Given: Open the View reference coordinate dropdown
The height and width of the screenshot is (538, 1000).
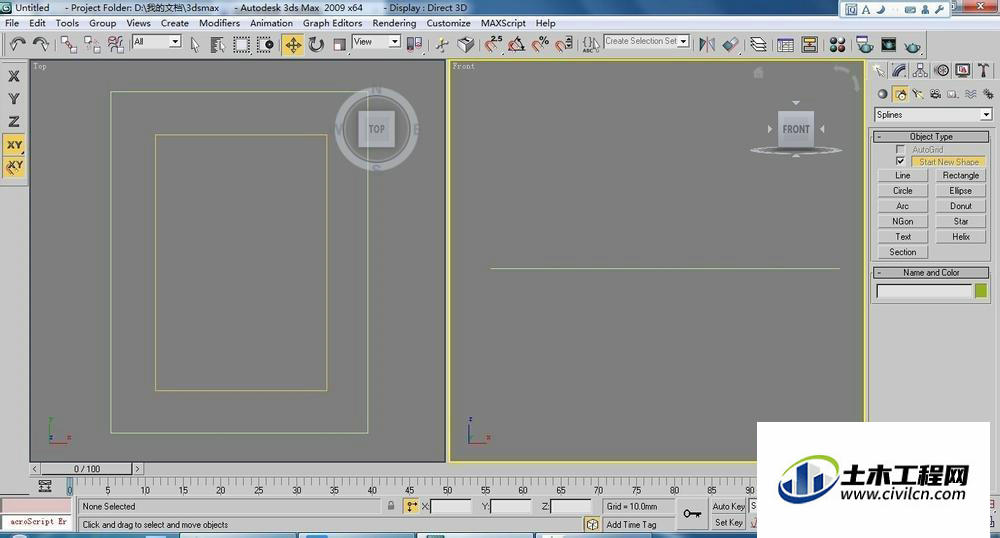Looking at the screenshot, I should coord(376,41).
